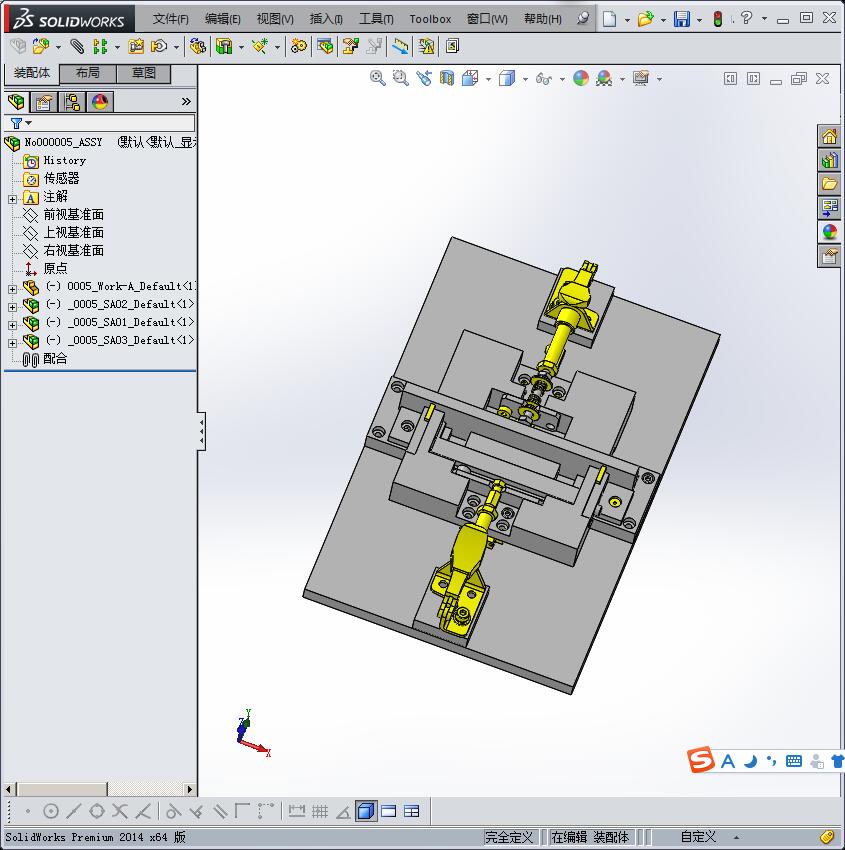Click the Insert Components icon

point(41,47)
